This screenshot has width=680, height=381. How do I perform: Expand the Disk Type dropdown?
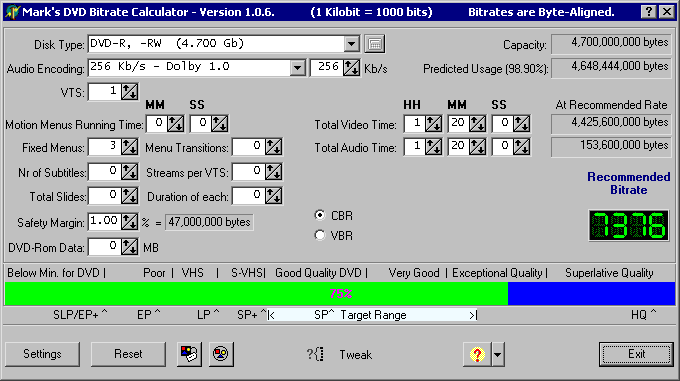tap(352, 44)
